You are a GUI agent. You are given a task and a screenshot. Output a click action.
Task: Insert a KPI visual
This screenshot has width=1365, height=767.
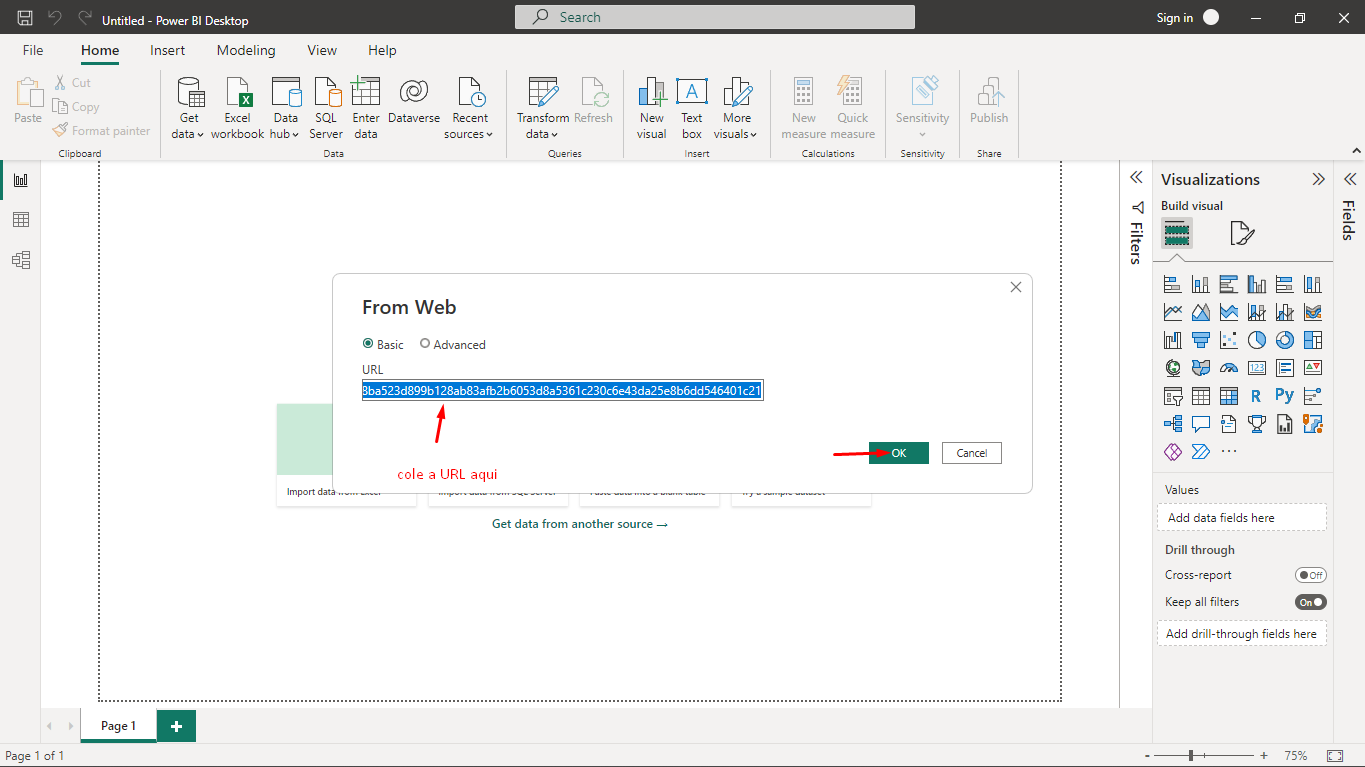click(1313, 368)
